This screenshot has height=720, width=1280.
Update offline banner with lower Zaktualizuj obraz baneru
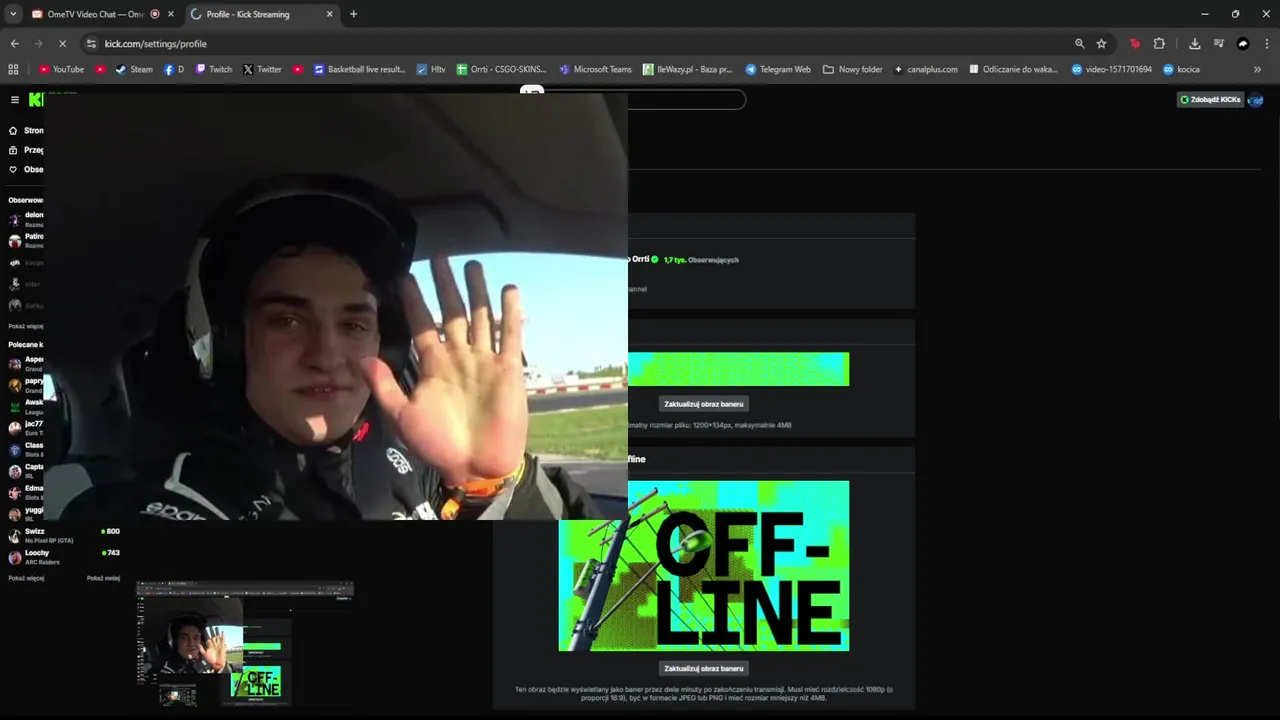tap(704, 668)
